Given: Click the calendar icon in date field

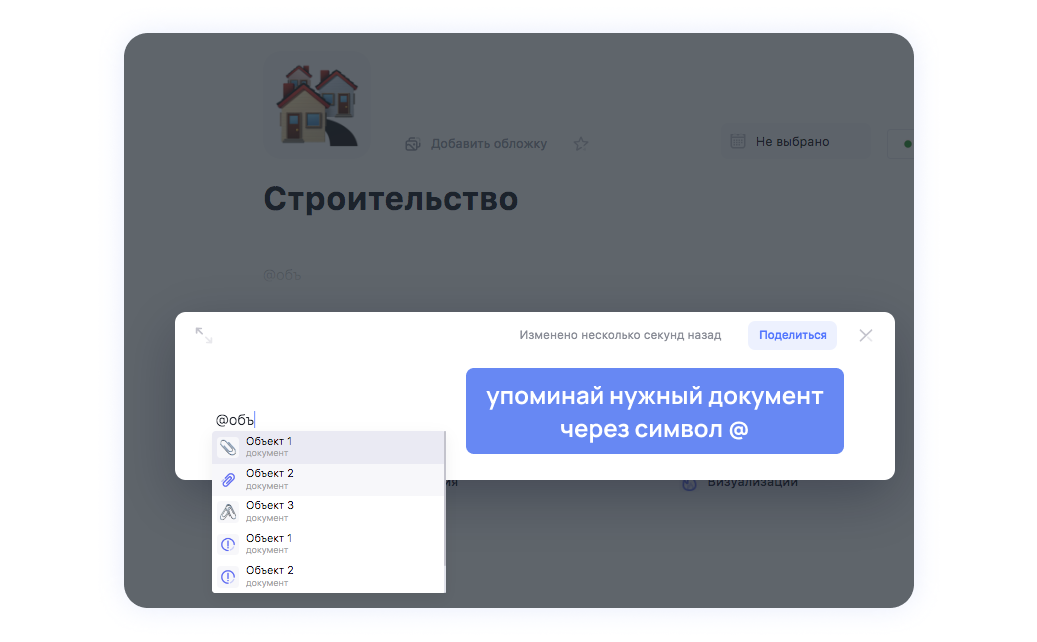Looking at the screenshot, I should [x=738, y=141].
